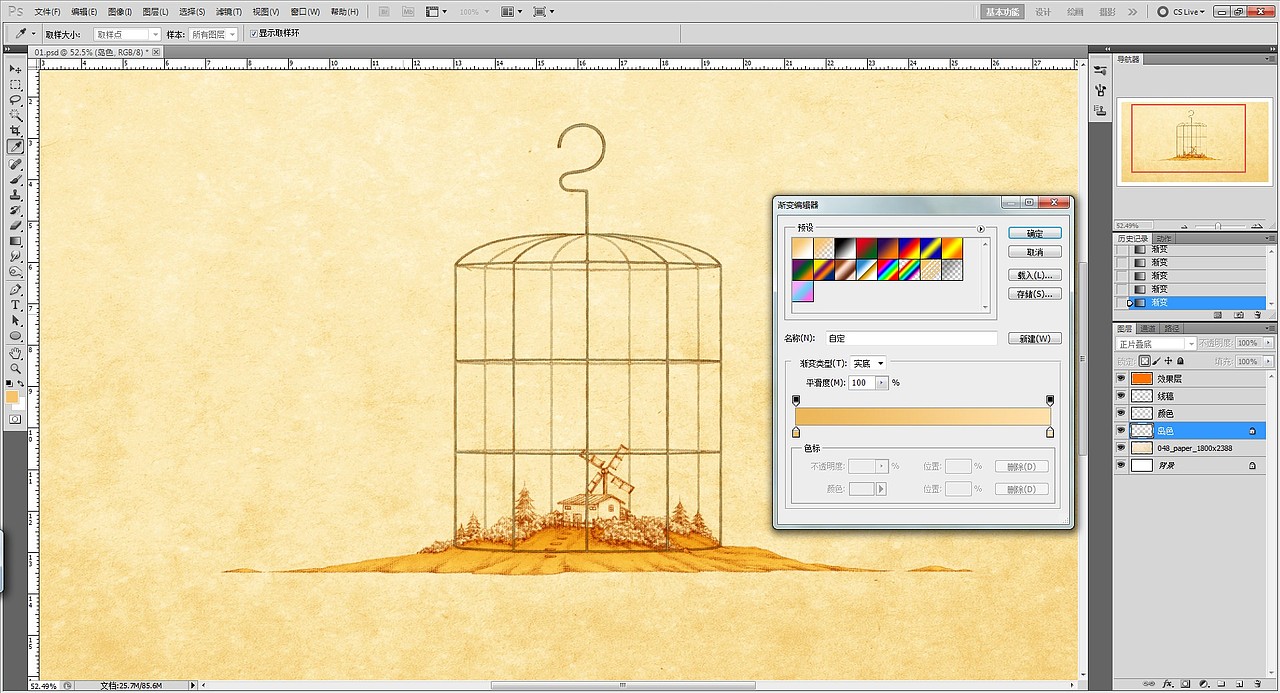
Task: Hide the 颜色 layer eye icon
Action: point(1121,413)
